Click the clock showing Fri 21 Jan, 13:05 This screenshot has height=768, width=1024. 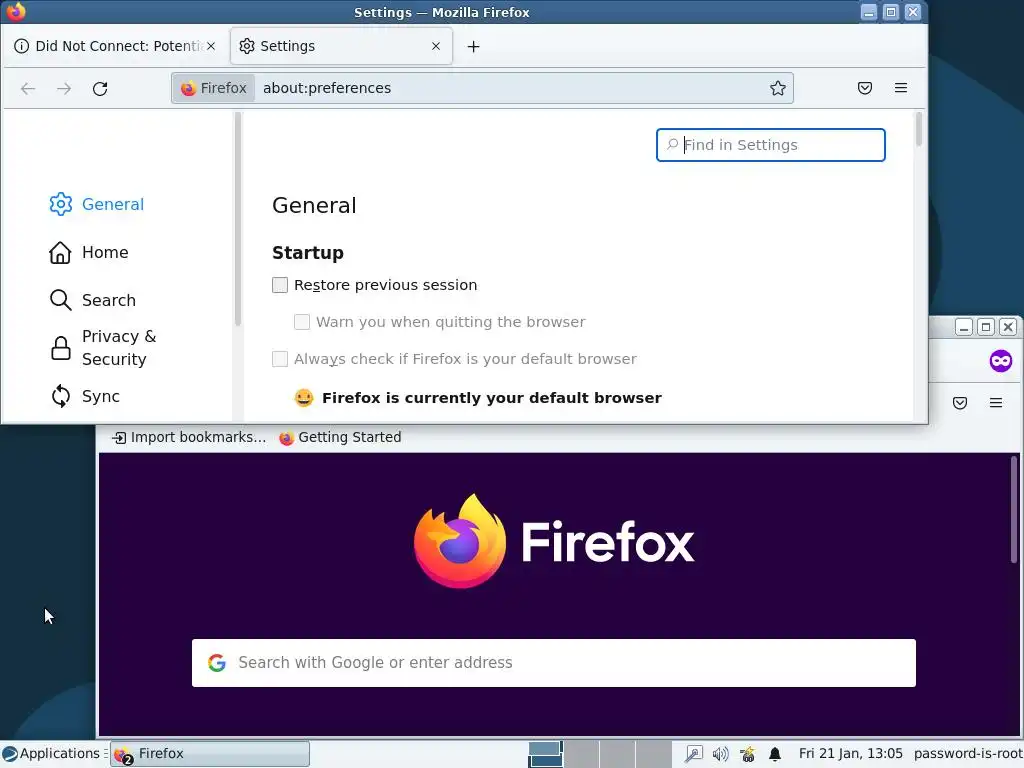[850, 754]
